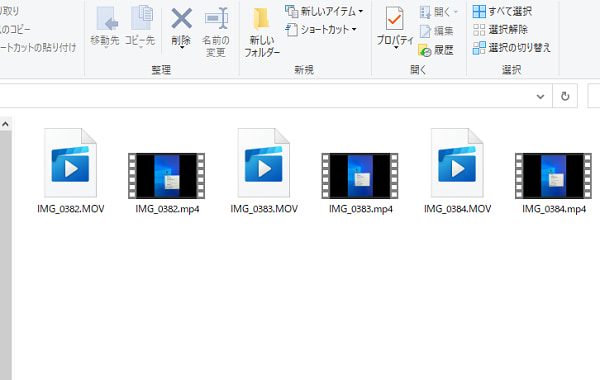Click the コピー先 (Copy to) icon
The height and width of the screenshot is (380, 600).
tap(142, 18)
